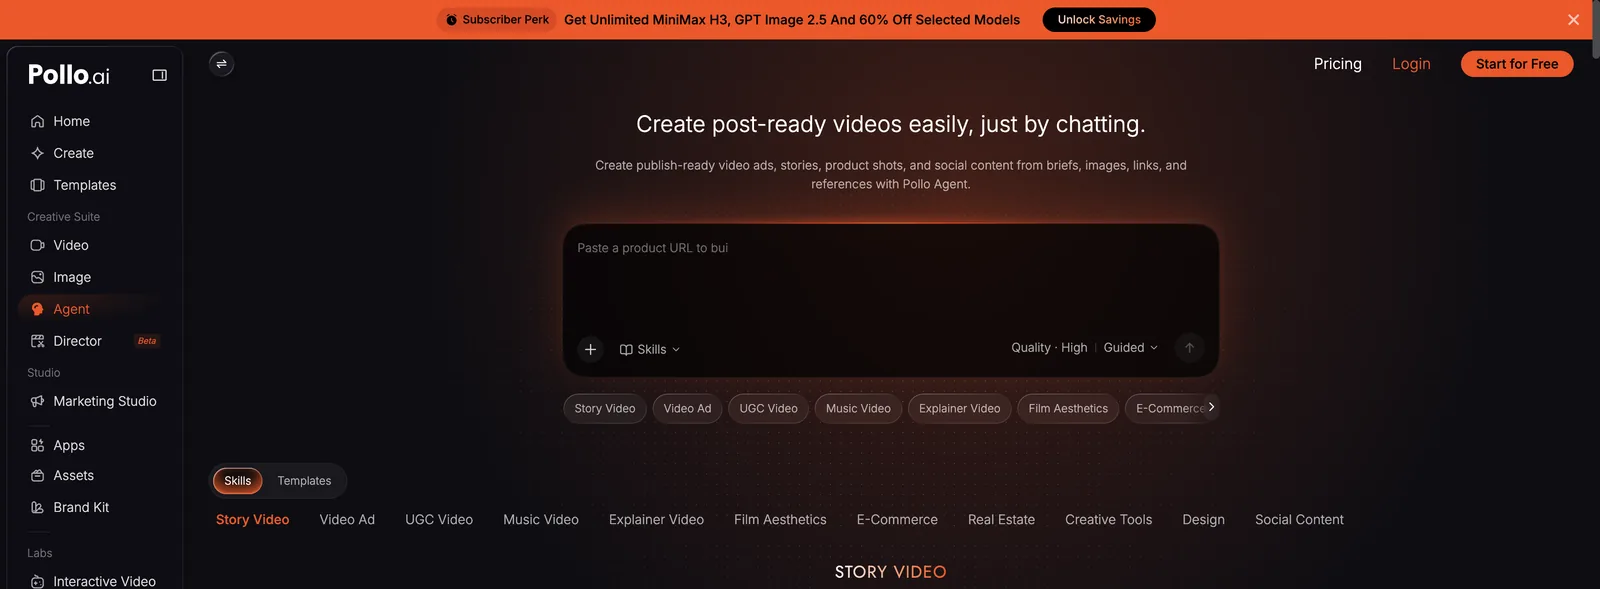1600x589 pixels.
Task: Collapse the sidebar panel icon
Action: point(159,75)
